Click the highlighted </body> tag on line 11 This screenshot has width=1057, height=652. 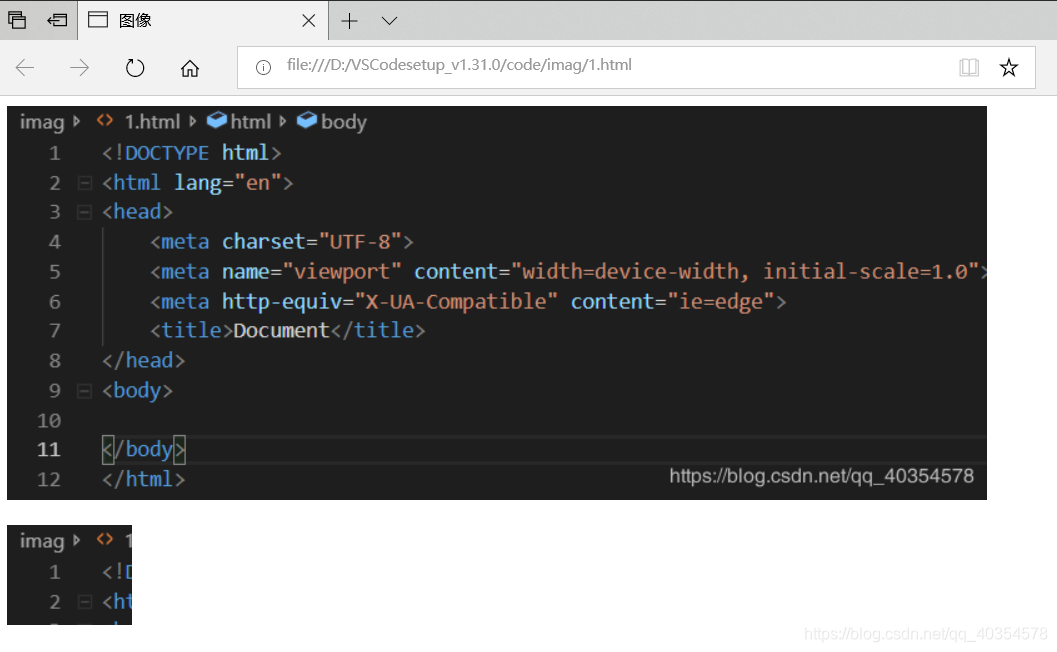(x=144, y=450)
